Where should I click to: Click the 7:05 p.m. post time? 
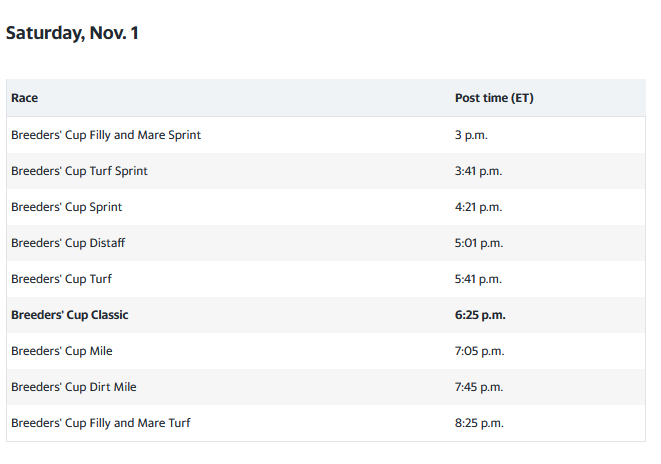point(479,351)
